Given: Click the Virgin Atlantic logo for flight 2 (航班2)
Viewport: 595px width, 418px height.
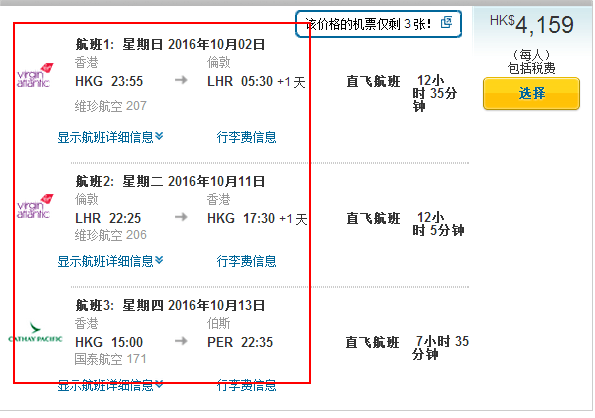Looking at the screenshot, I should (35, 206).
